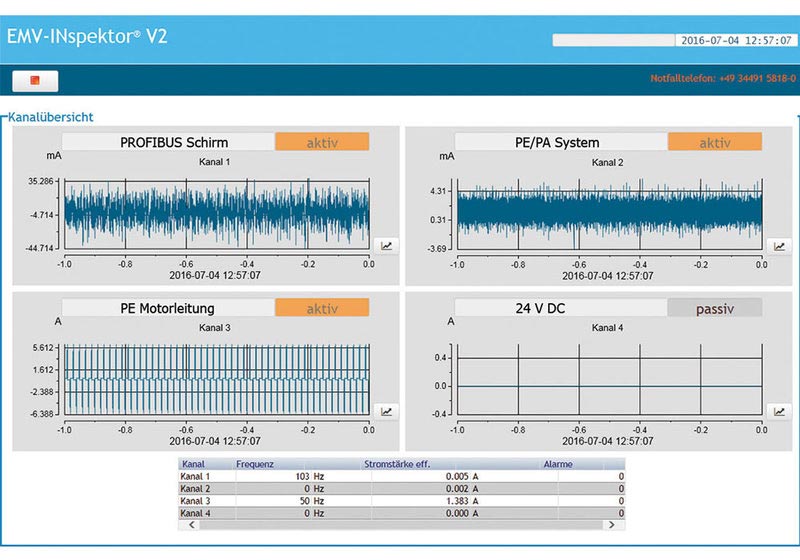This screenshot has height=560, width=800.
Task: Toggle aktiv status of PE/PA System
Action: pyautogui.click(x=715, y=142)
